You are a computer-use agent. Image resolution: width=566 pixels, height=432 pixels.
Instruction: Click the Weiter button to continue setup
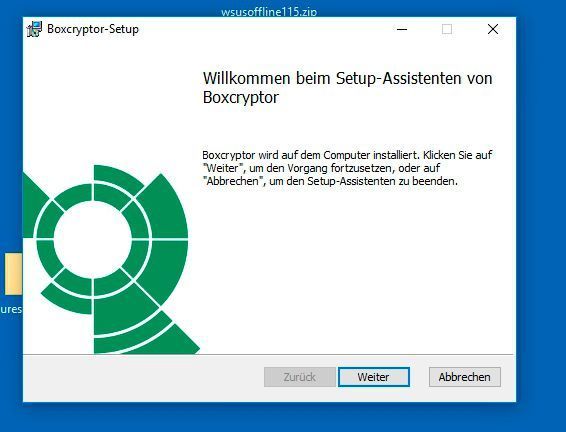pos(374,377)
